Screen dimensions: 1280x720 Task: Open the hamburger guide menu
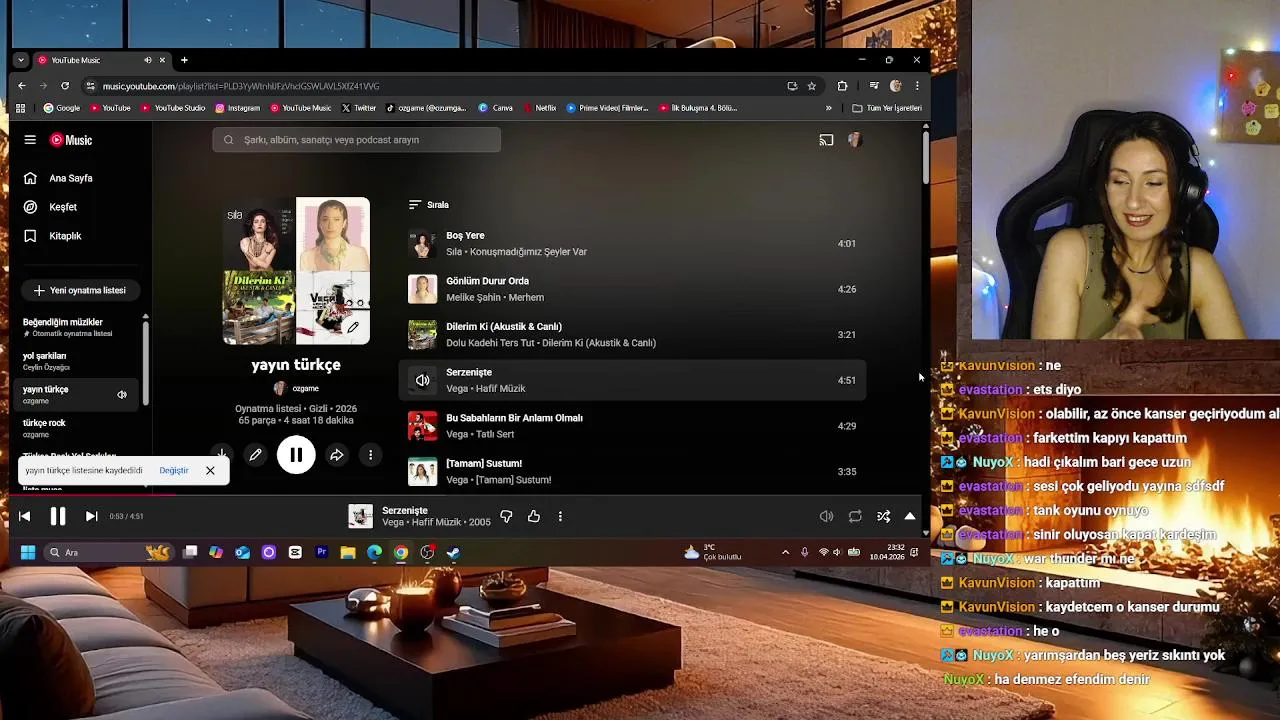point(30,140)
